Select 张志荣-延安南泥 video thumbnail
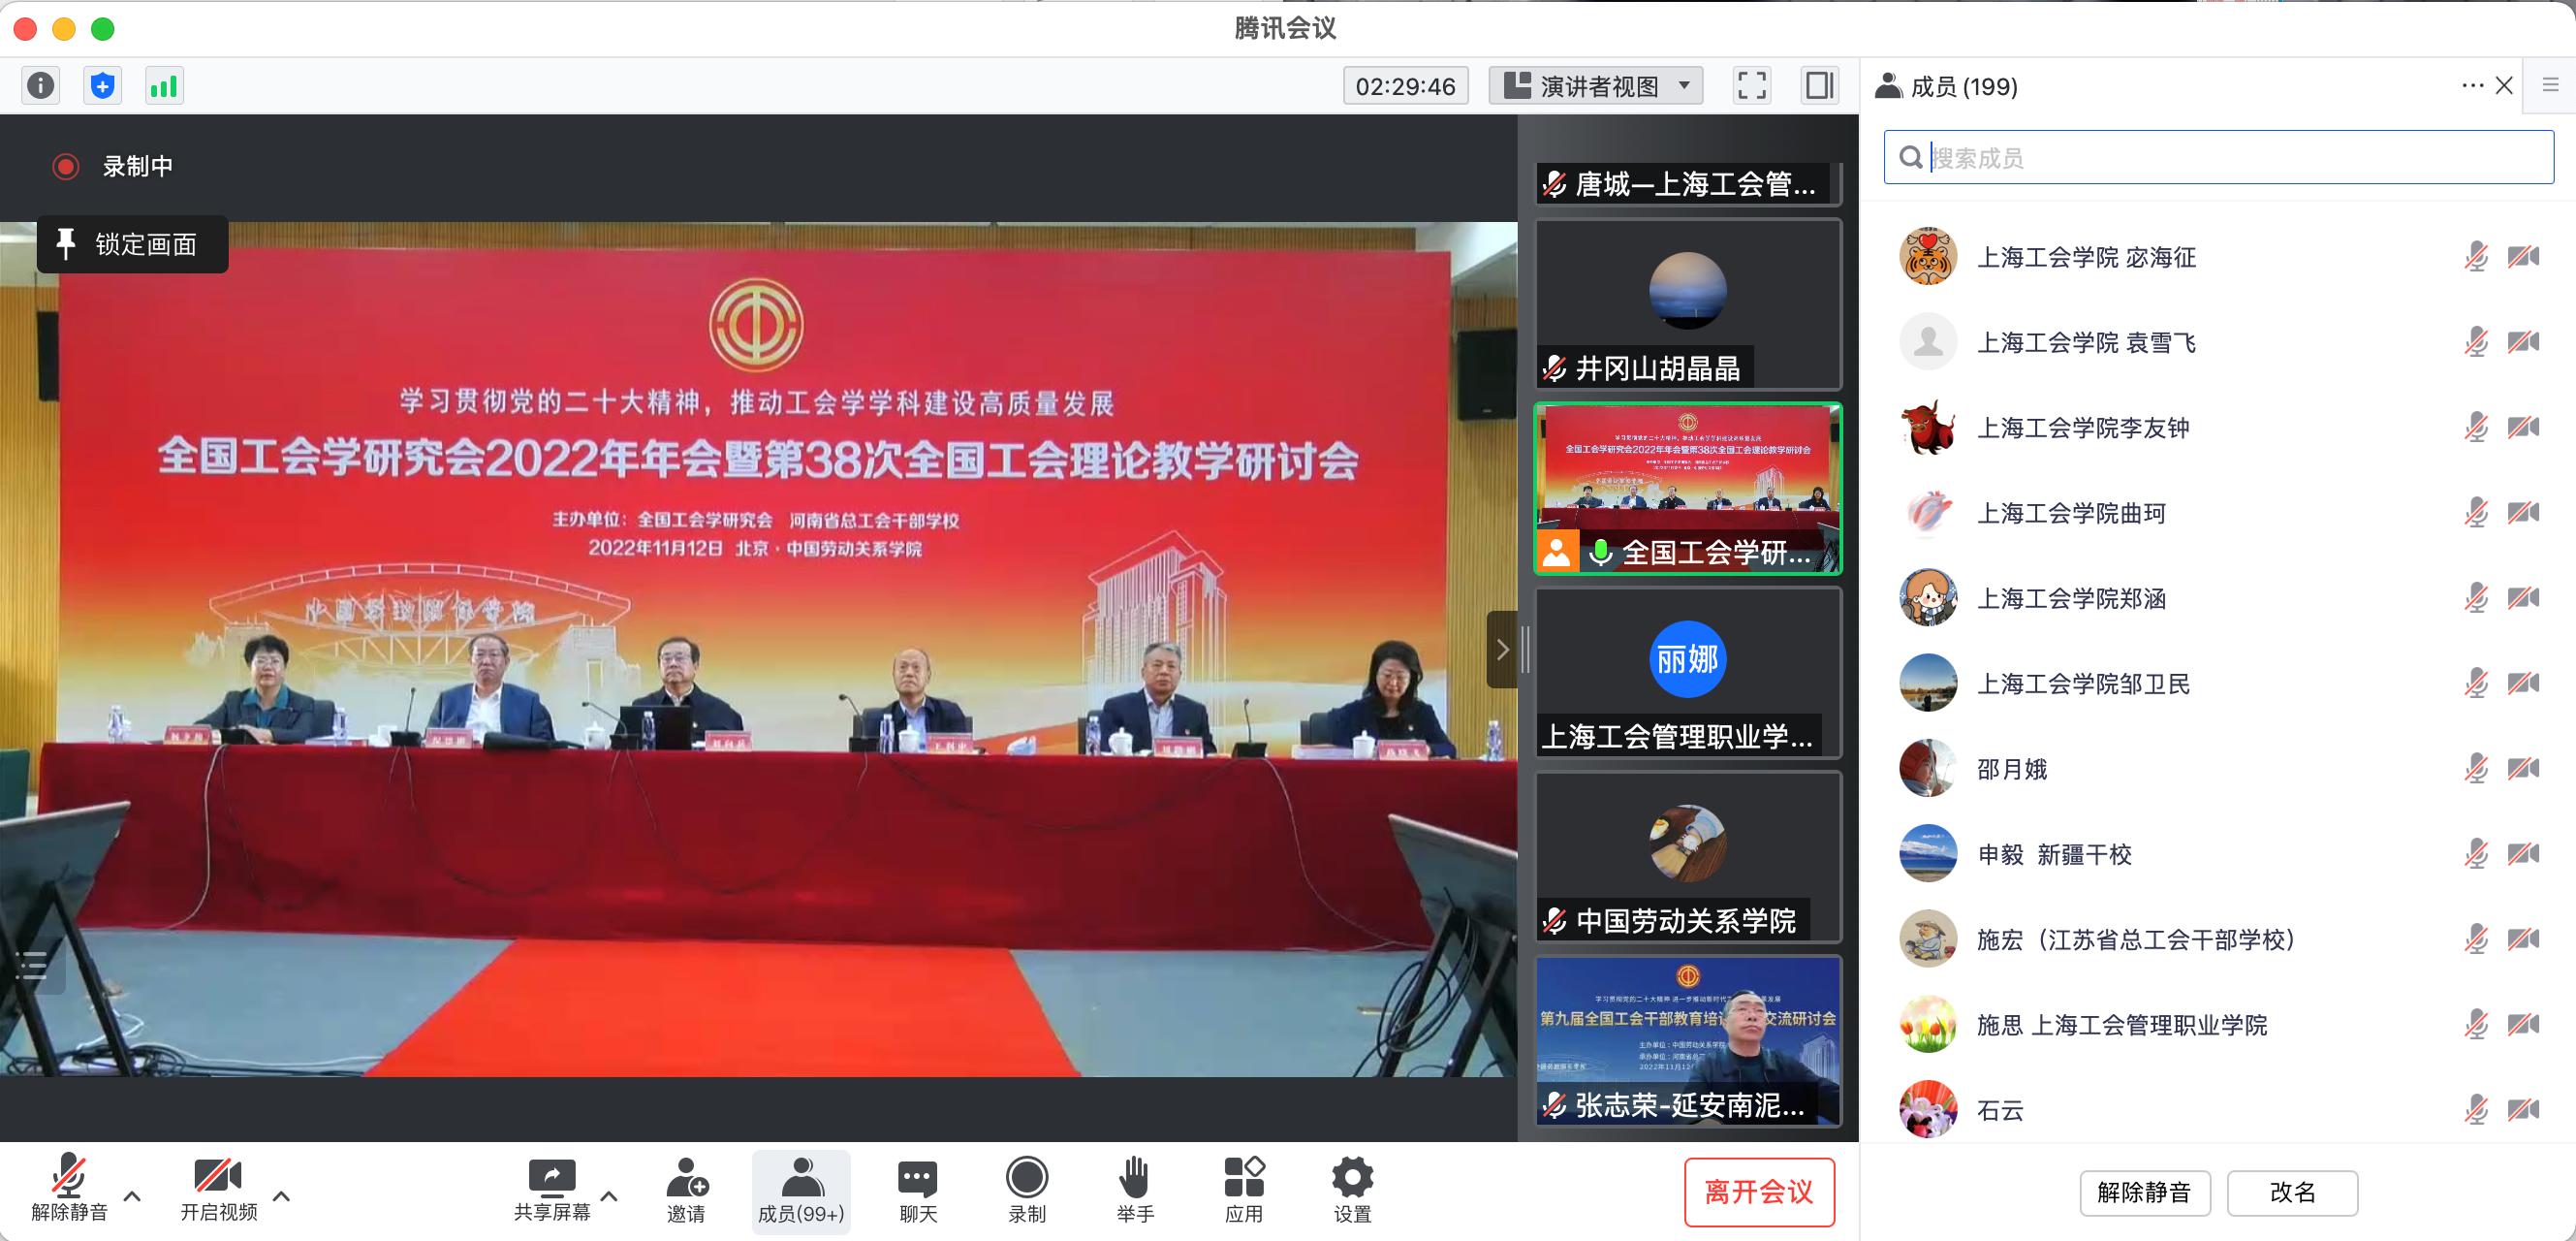2576x1241 pixels. (1688, 1041)
